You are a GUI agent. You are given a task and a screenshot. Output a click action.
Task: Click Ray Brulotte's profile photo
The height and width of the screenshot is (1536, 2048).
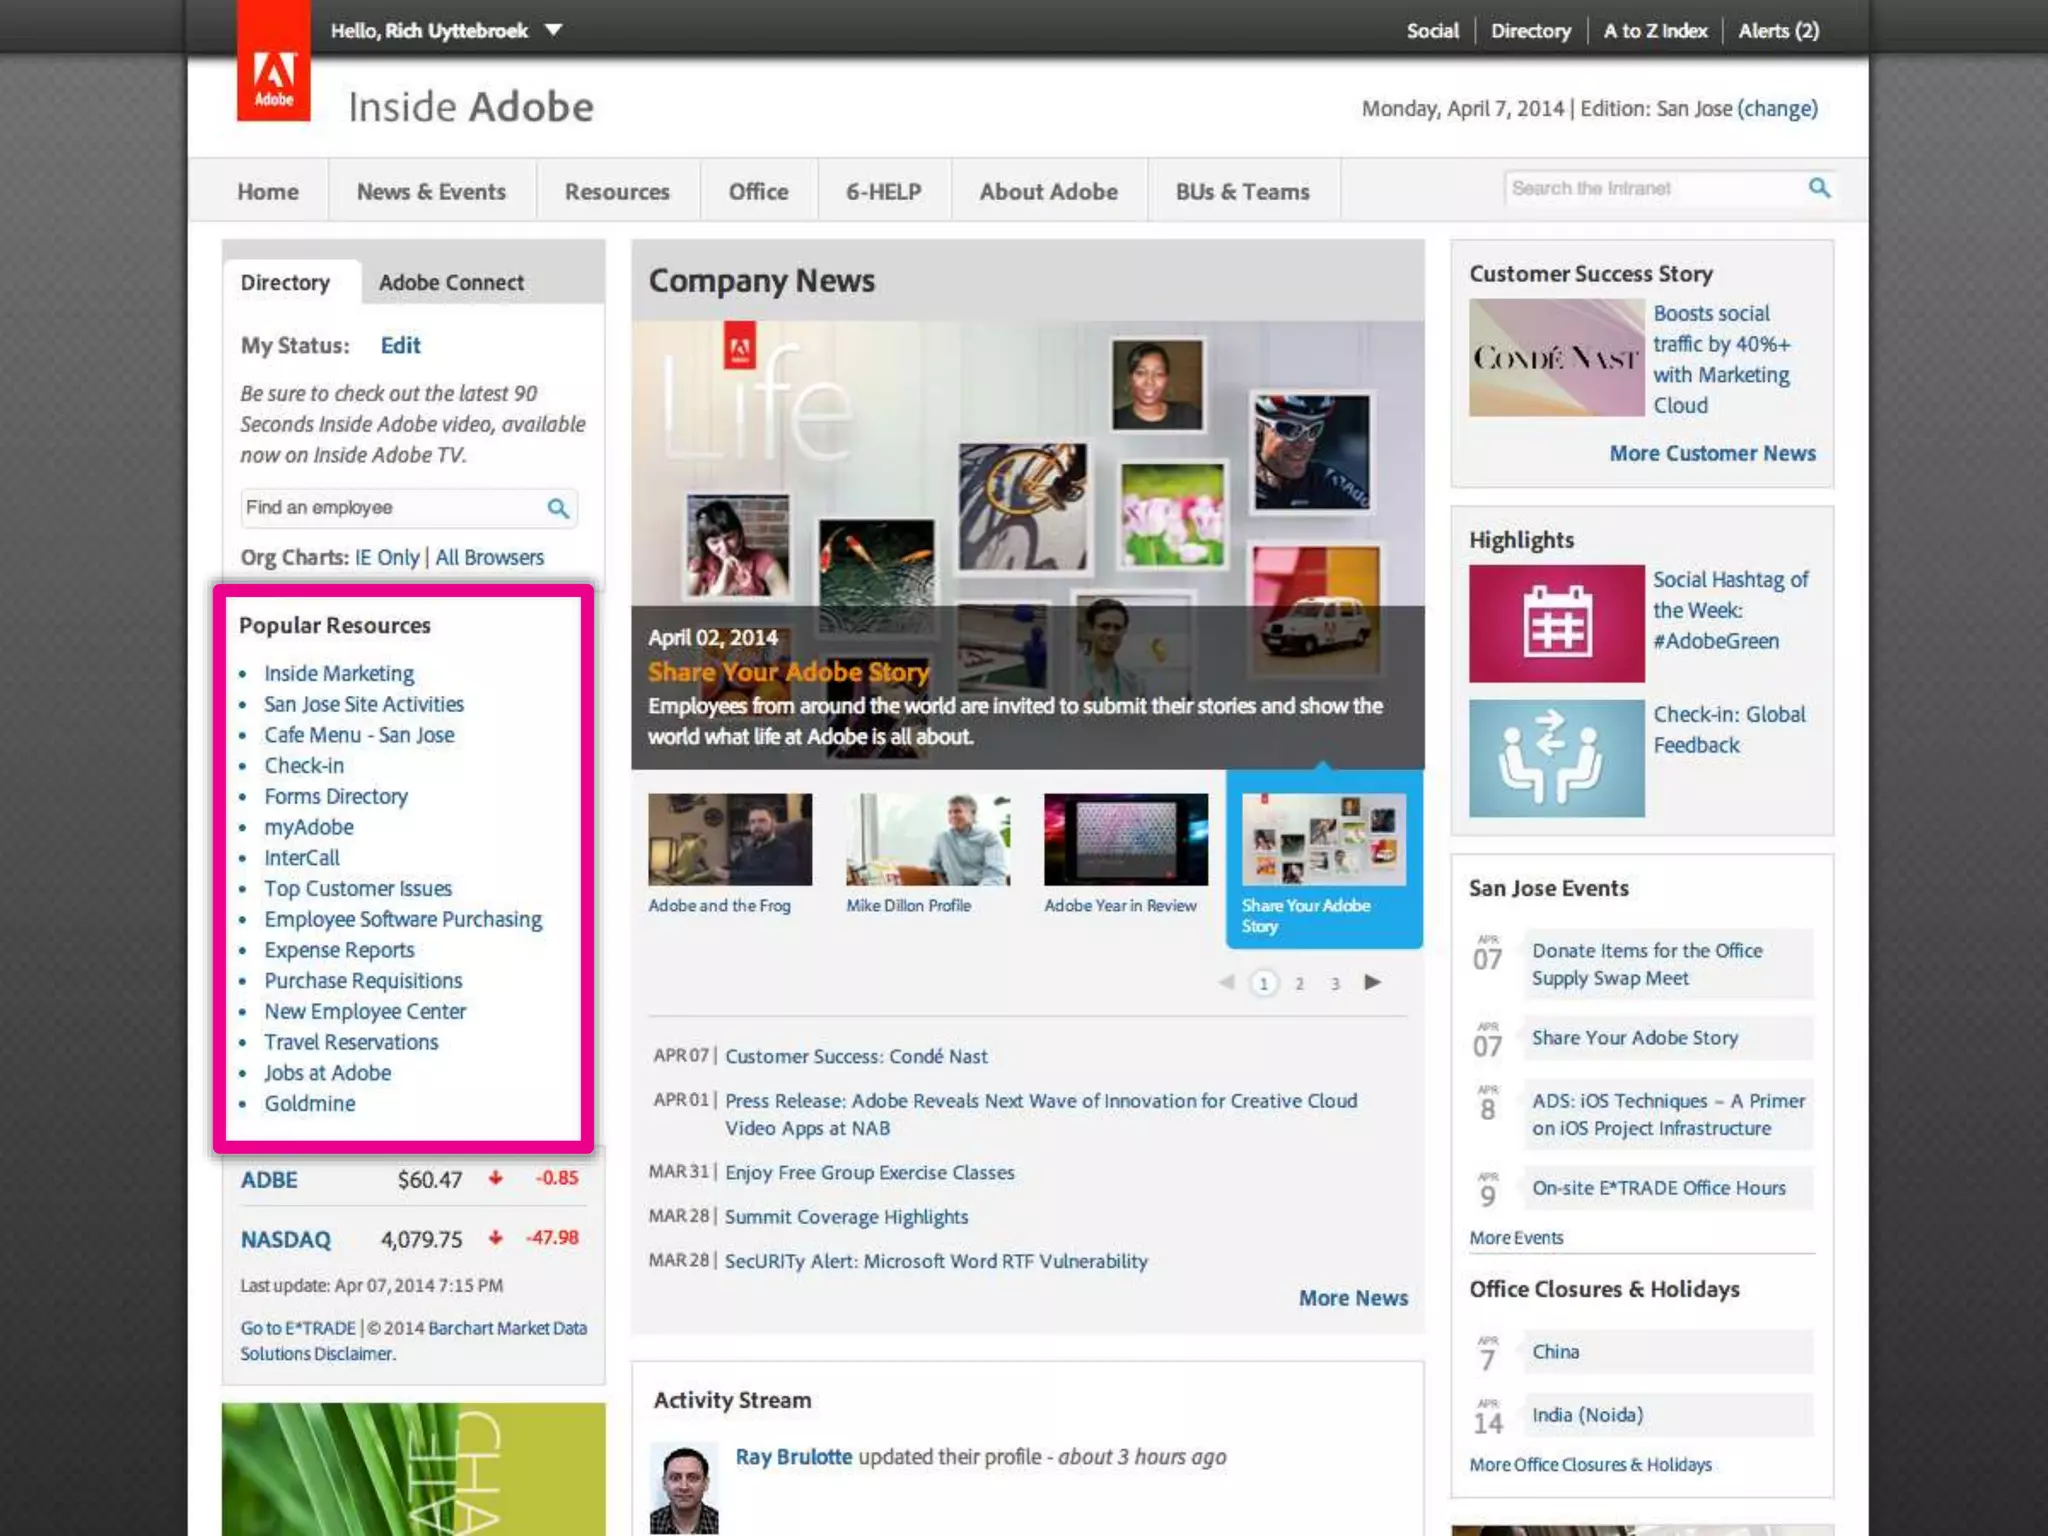pyautogui.click(x=684, y=1488)
